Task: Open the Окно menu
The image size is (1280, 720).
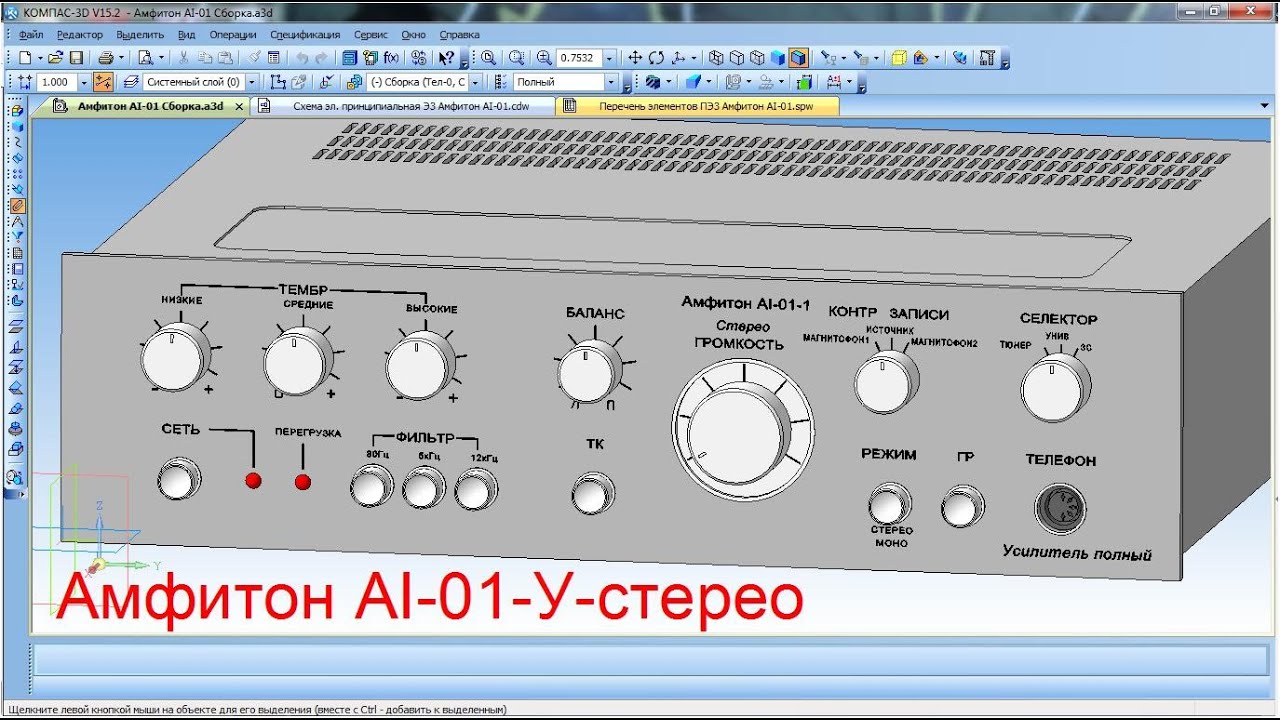Action: tap(413, 34)
